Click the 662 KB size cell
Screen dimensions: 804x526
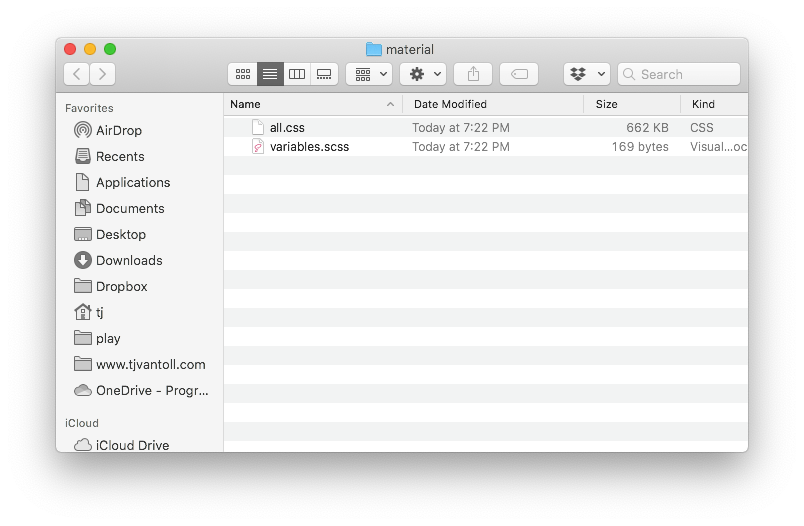point(647,128)
